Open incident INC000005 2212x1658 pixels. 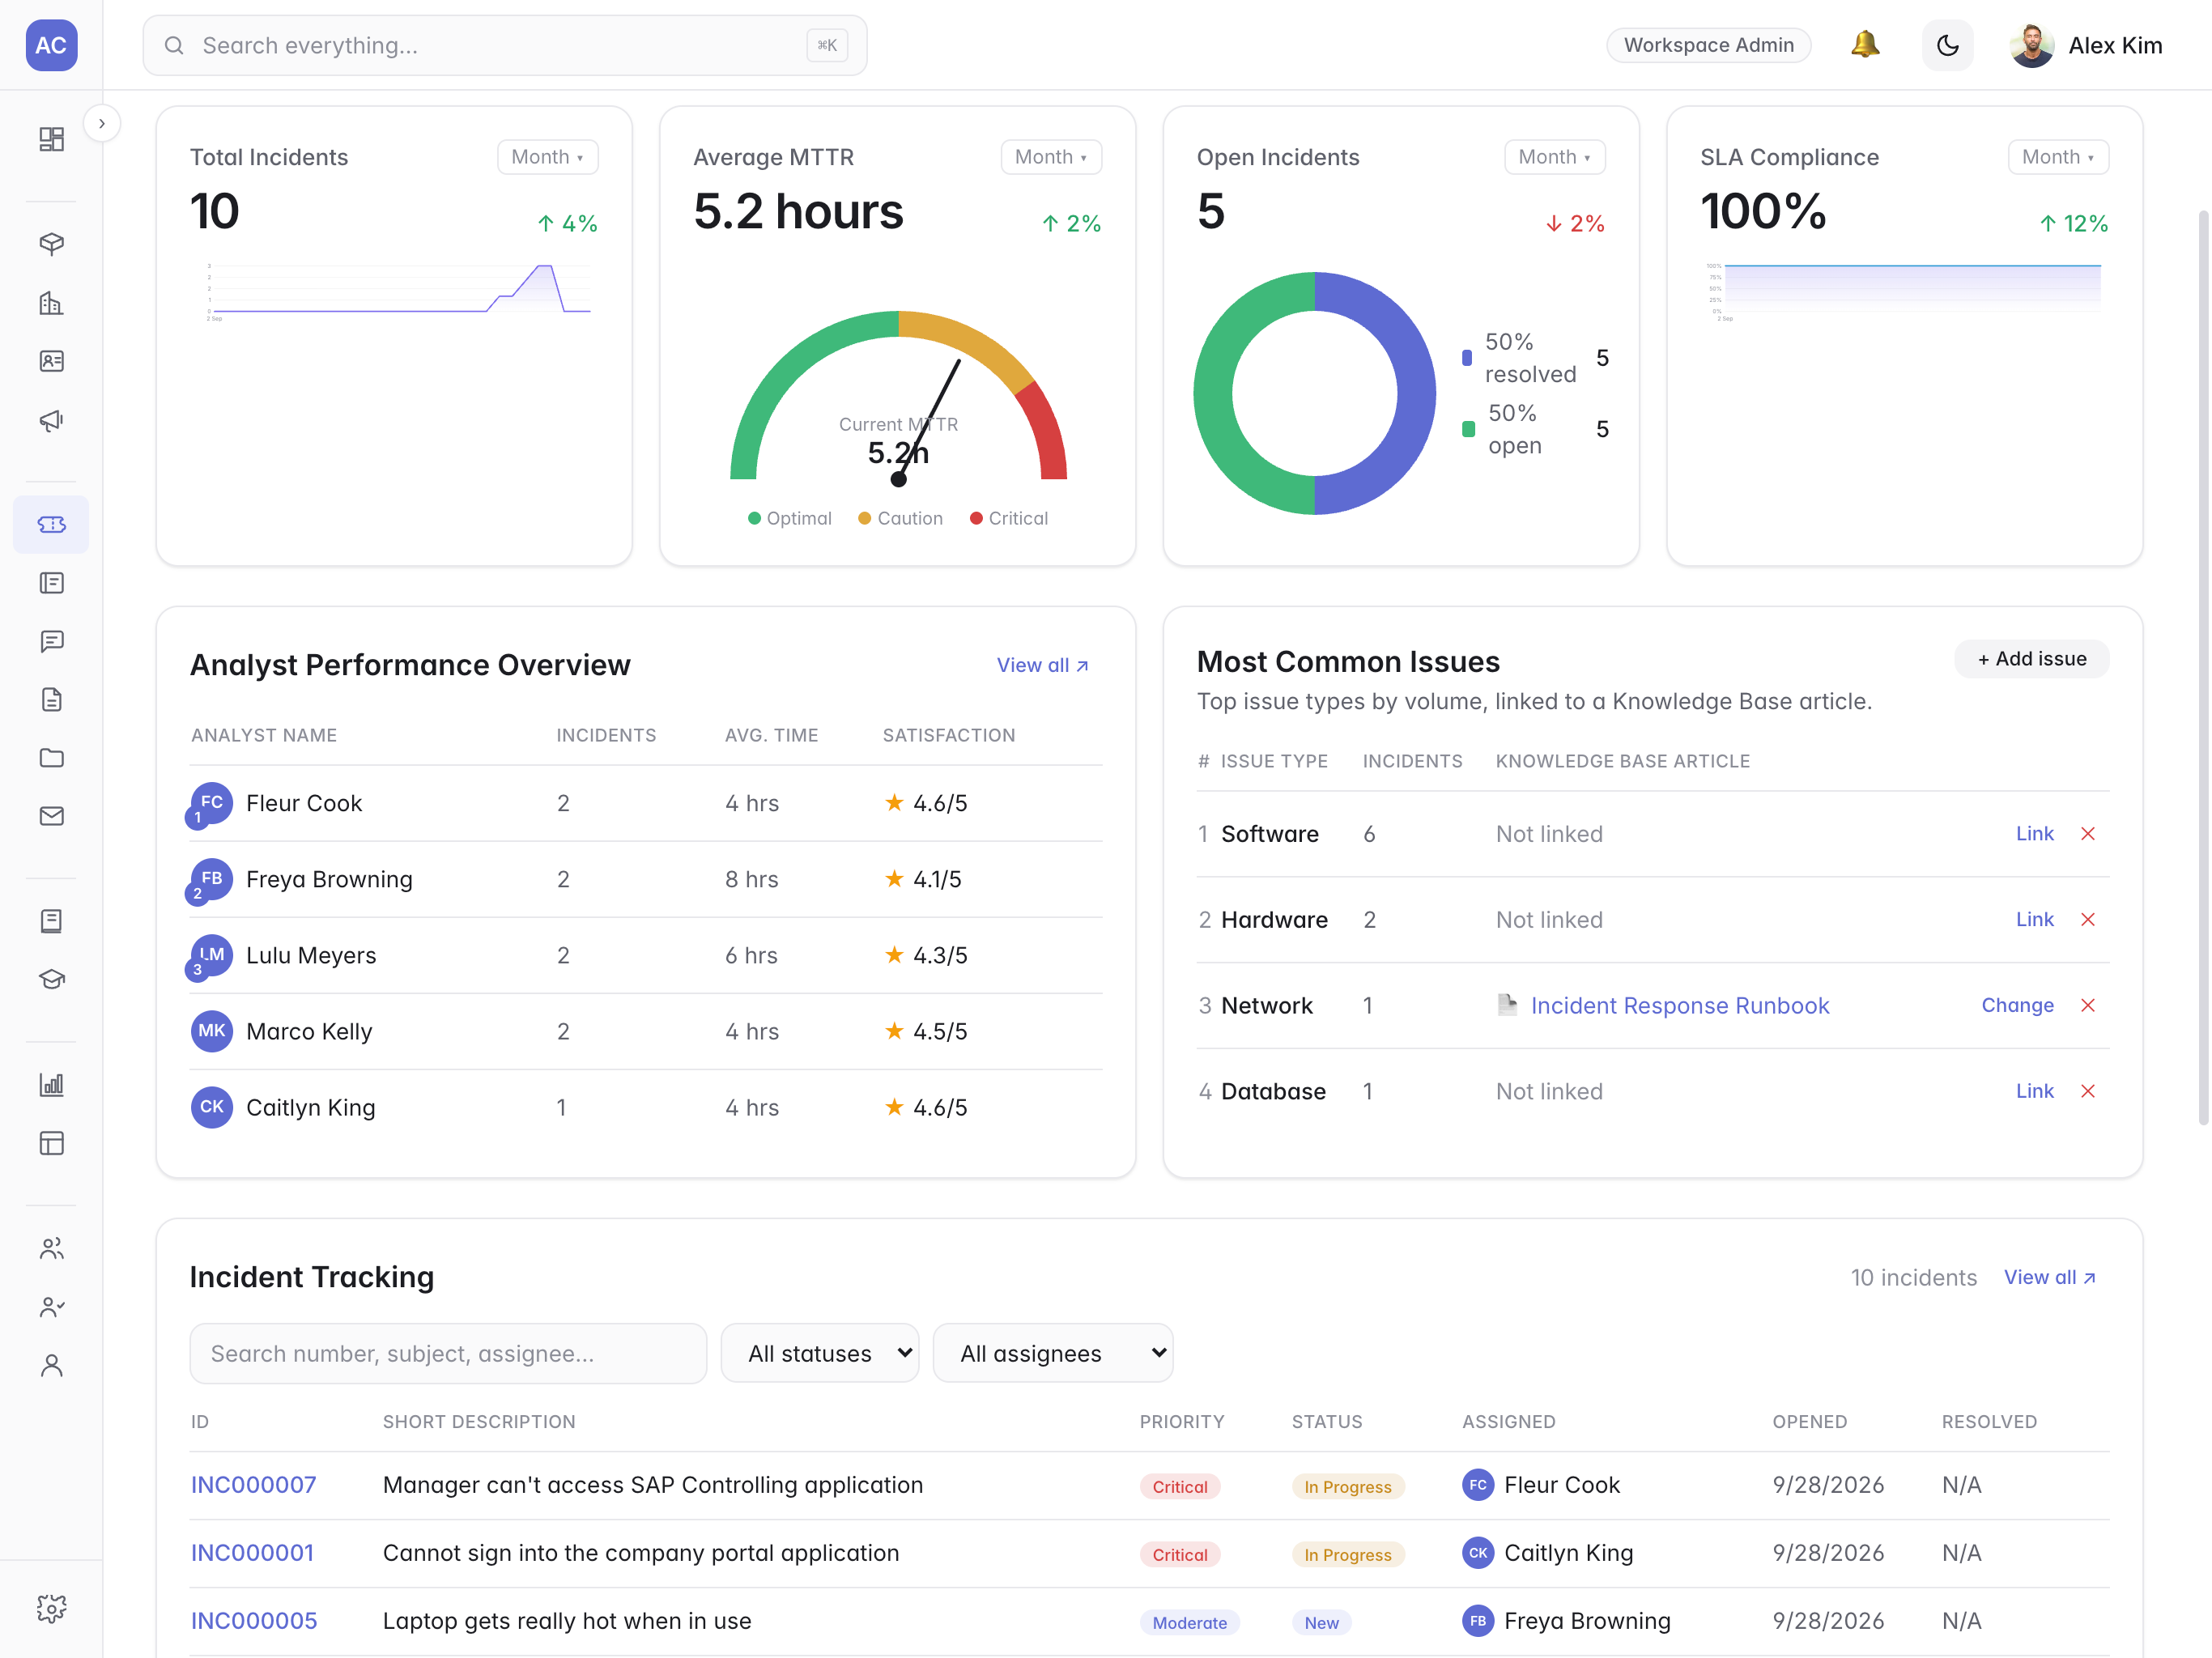point(254,1621)
